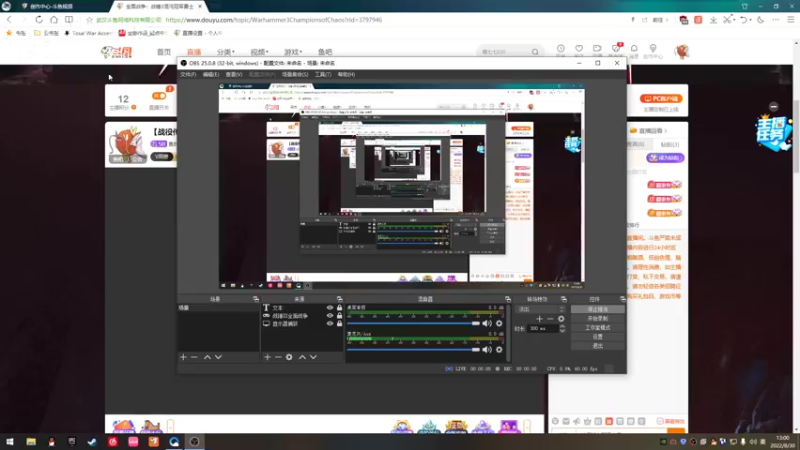Viewport: 800px width, 450px height.
Task: Open source properties gear in sources panel
Action: coord(289,357)
